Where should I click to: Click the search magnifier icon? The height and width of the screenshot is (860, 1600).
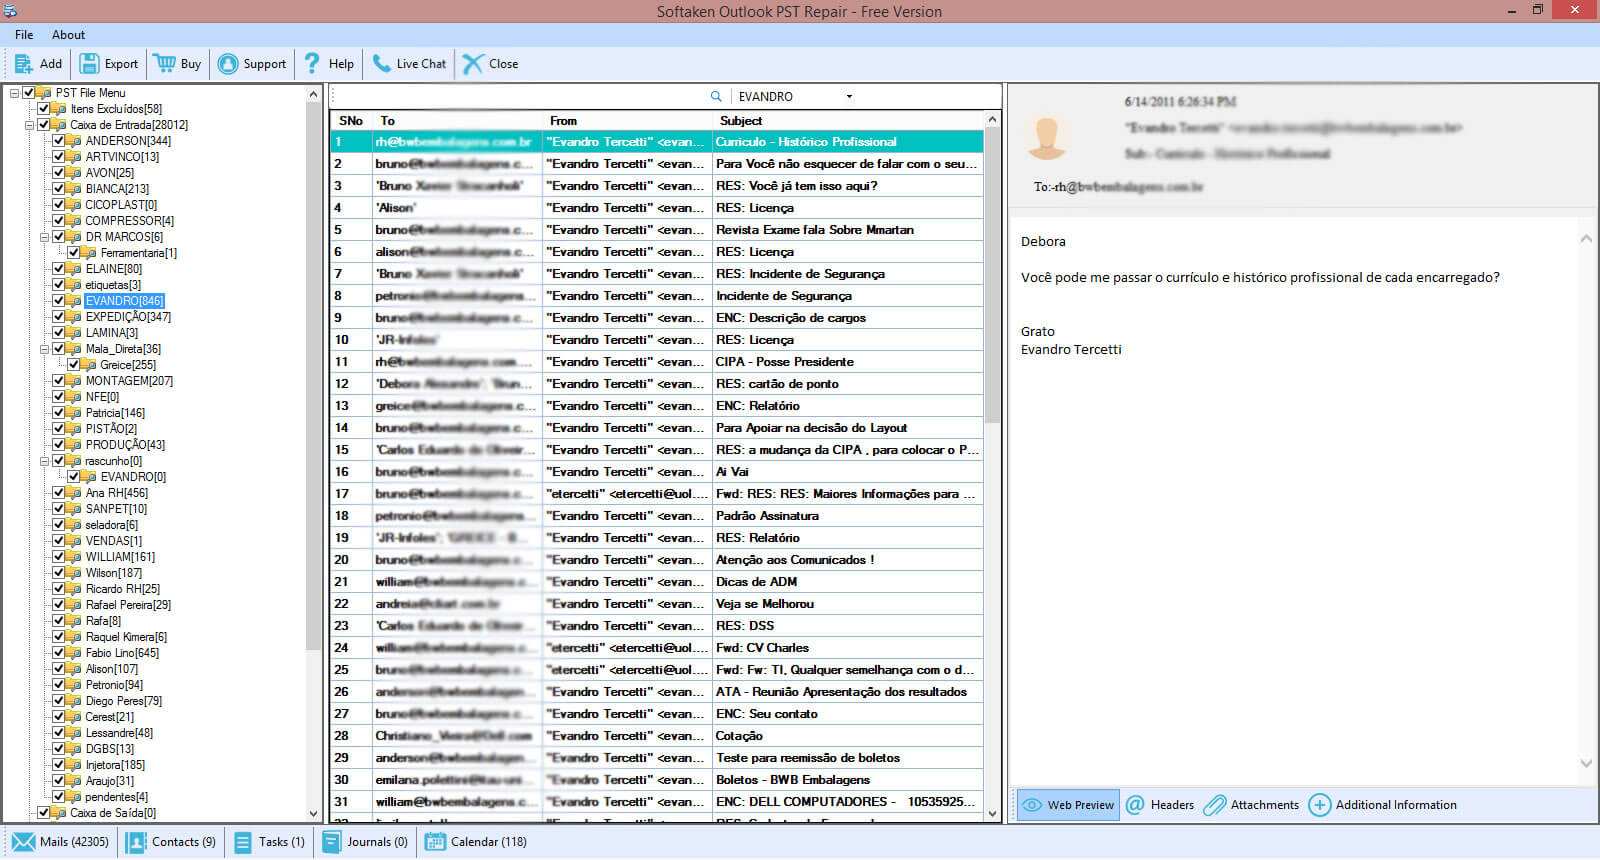[716, 97]
